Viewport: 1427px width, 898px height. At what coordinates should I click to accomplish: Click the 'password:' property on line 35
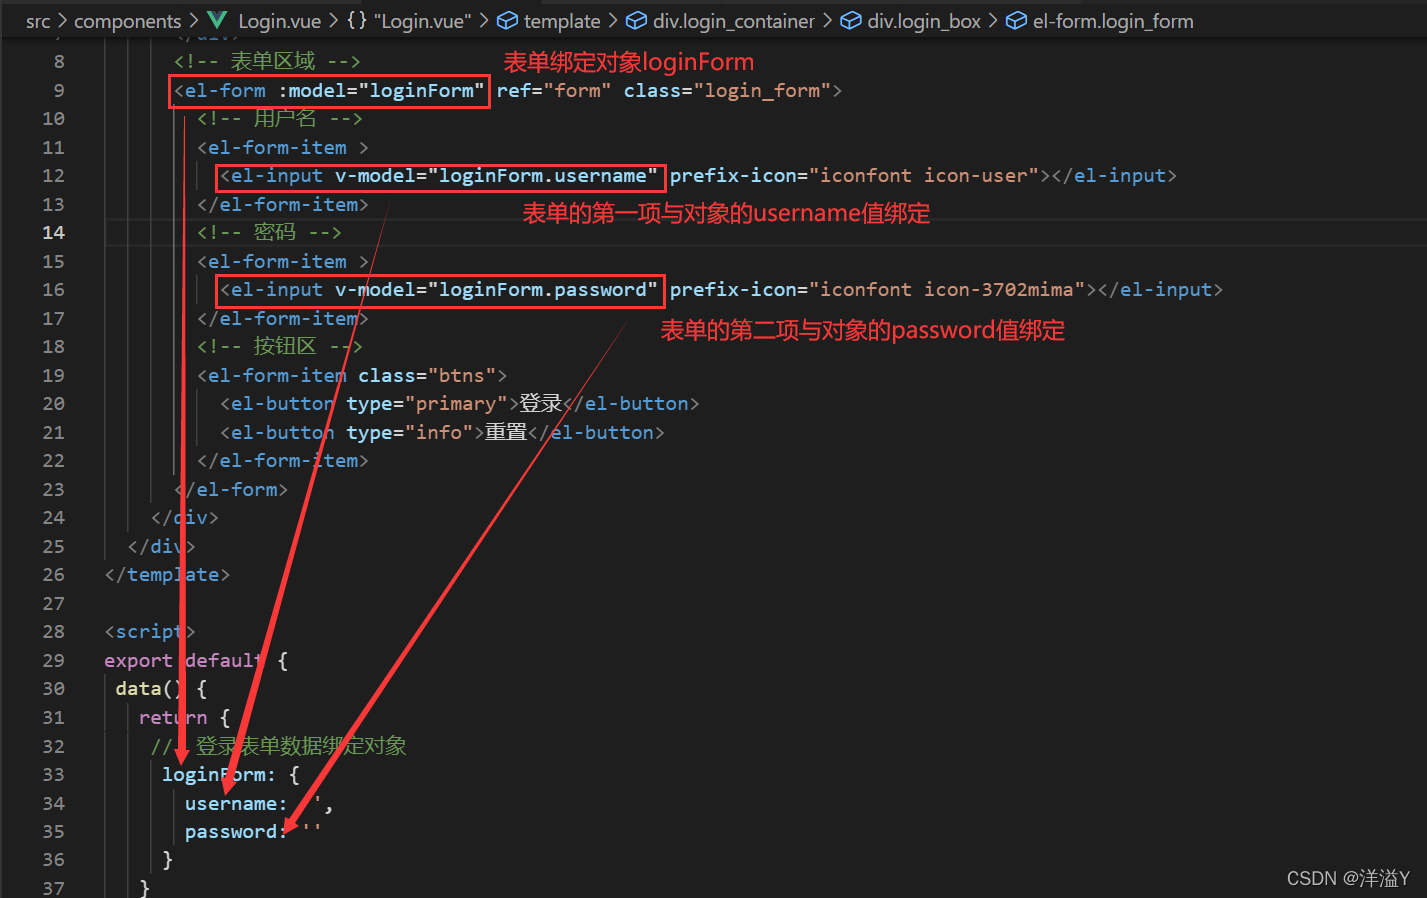click(236, 831)
